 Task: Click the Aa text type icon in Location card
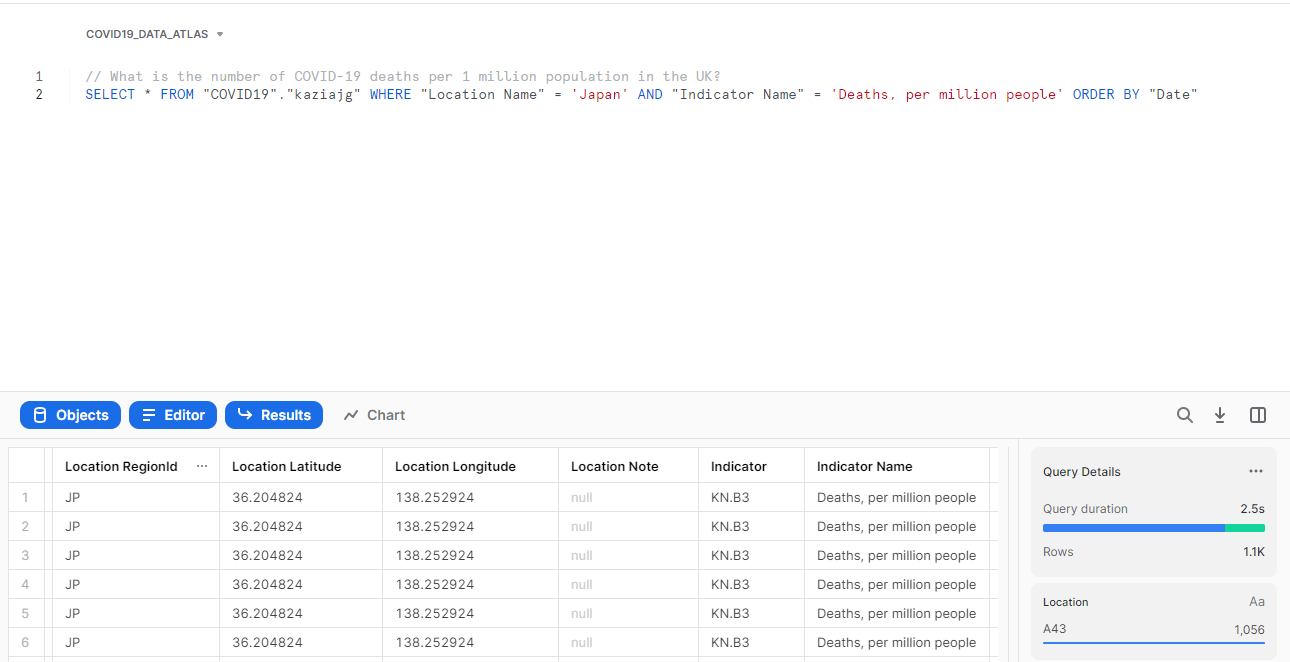[x=1257, y=602]
